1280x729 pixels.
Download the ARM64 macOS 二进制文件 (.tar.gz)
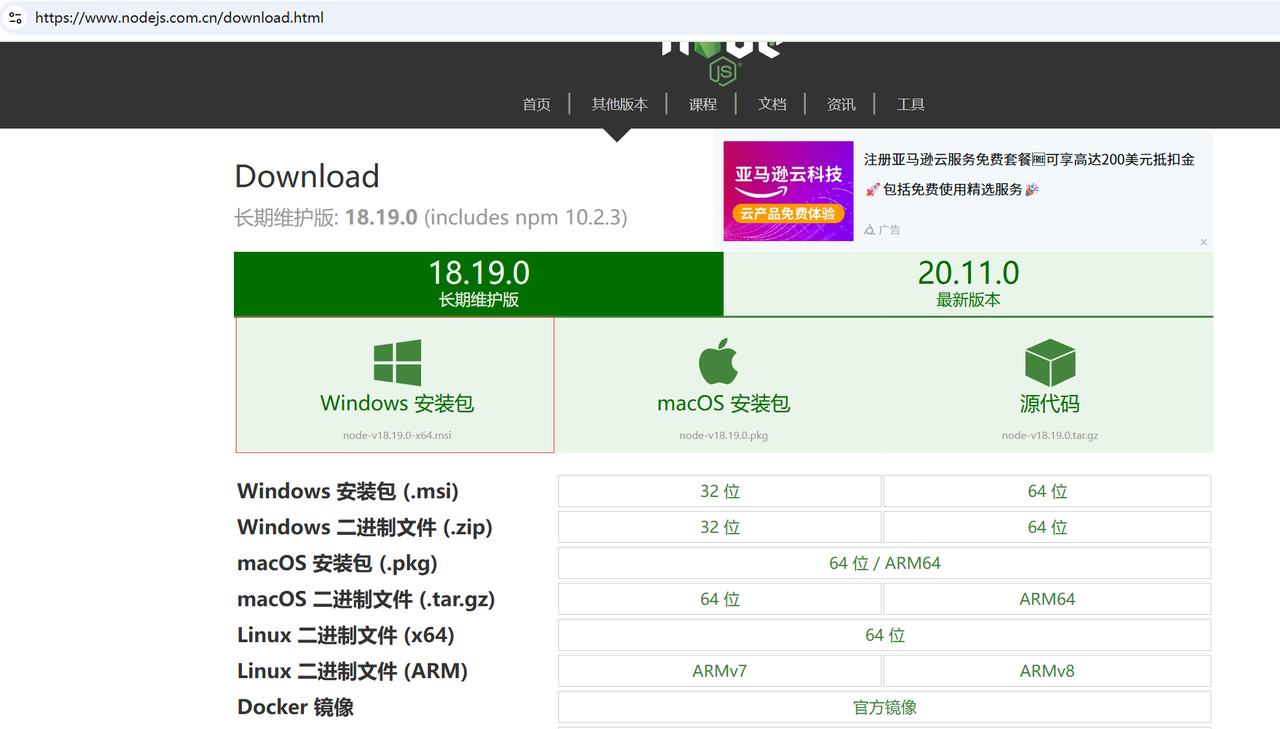click(x=1046, y=598)
